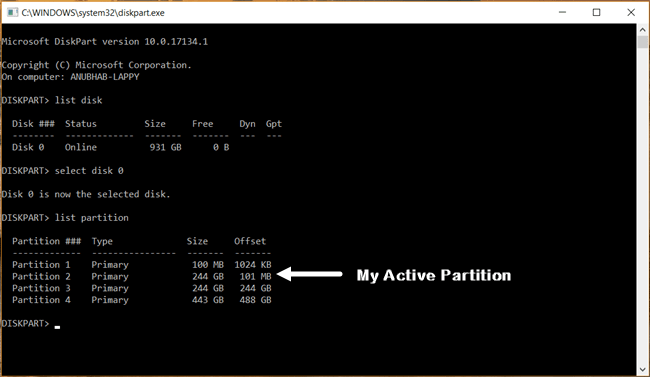This screenshot has height=377, width=650.
Task: Click the 'Offset' column header
Action: coord(250,241)
